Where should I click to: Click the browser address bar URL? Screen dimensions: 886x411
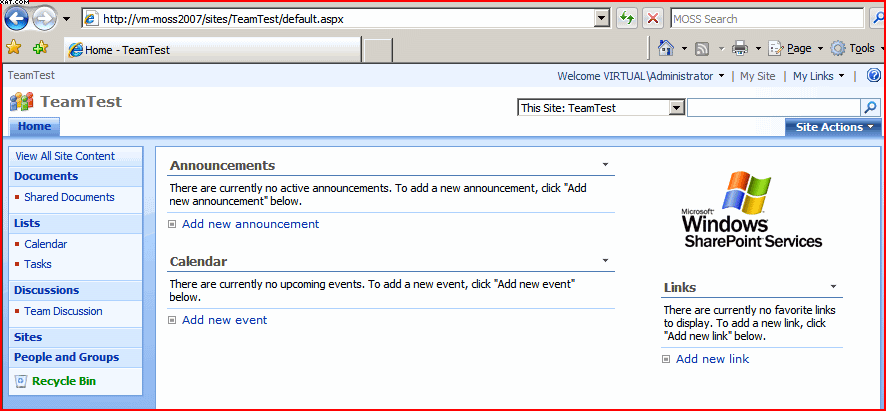pyautogui.click(x=340, y=18)
